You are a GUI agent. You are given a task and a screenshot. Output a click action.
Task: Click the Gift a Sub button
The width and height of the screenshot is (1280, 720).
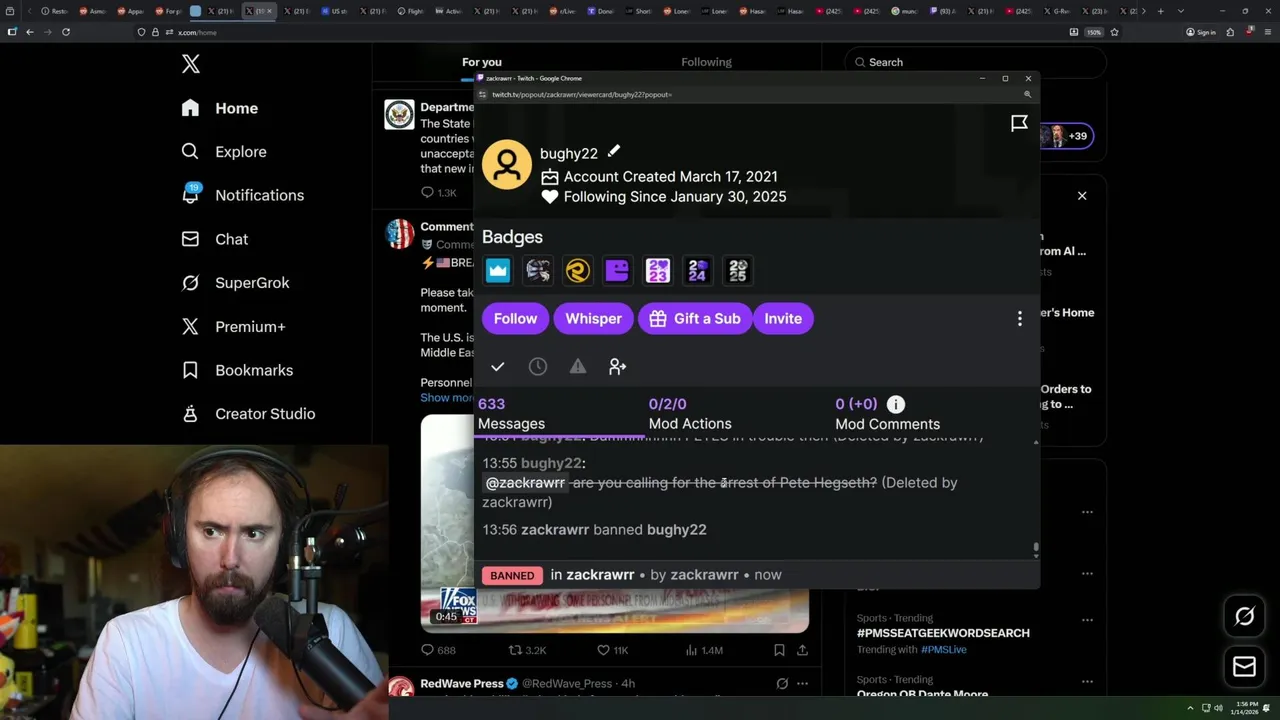click(695, 318)
